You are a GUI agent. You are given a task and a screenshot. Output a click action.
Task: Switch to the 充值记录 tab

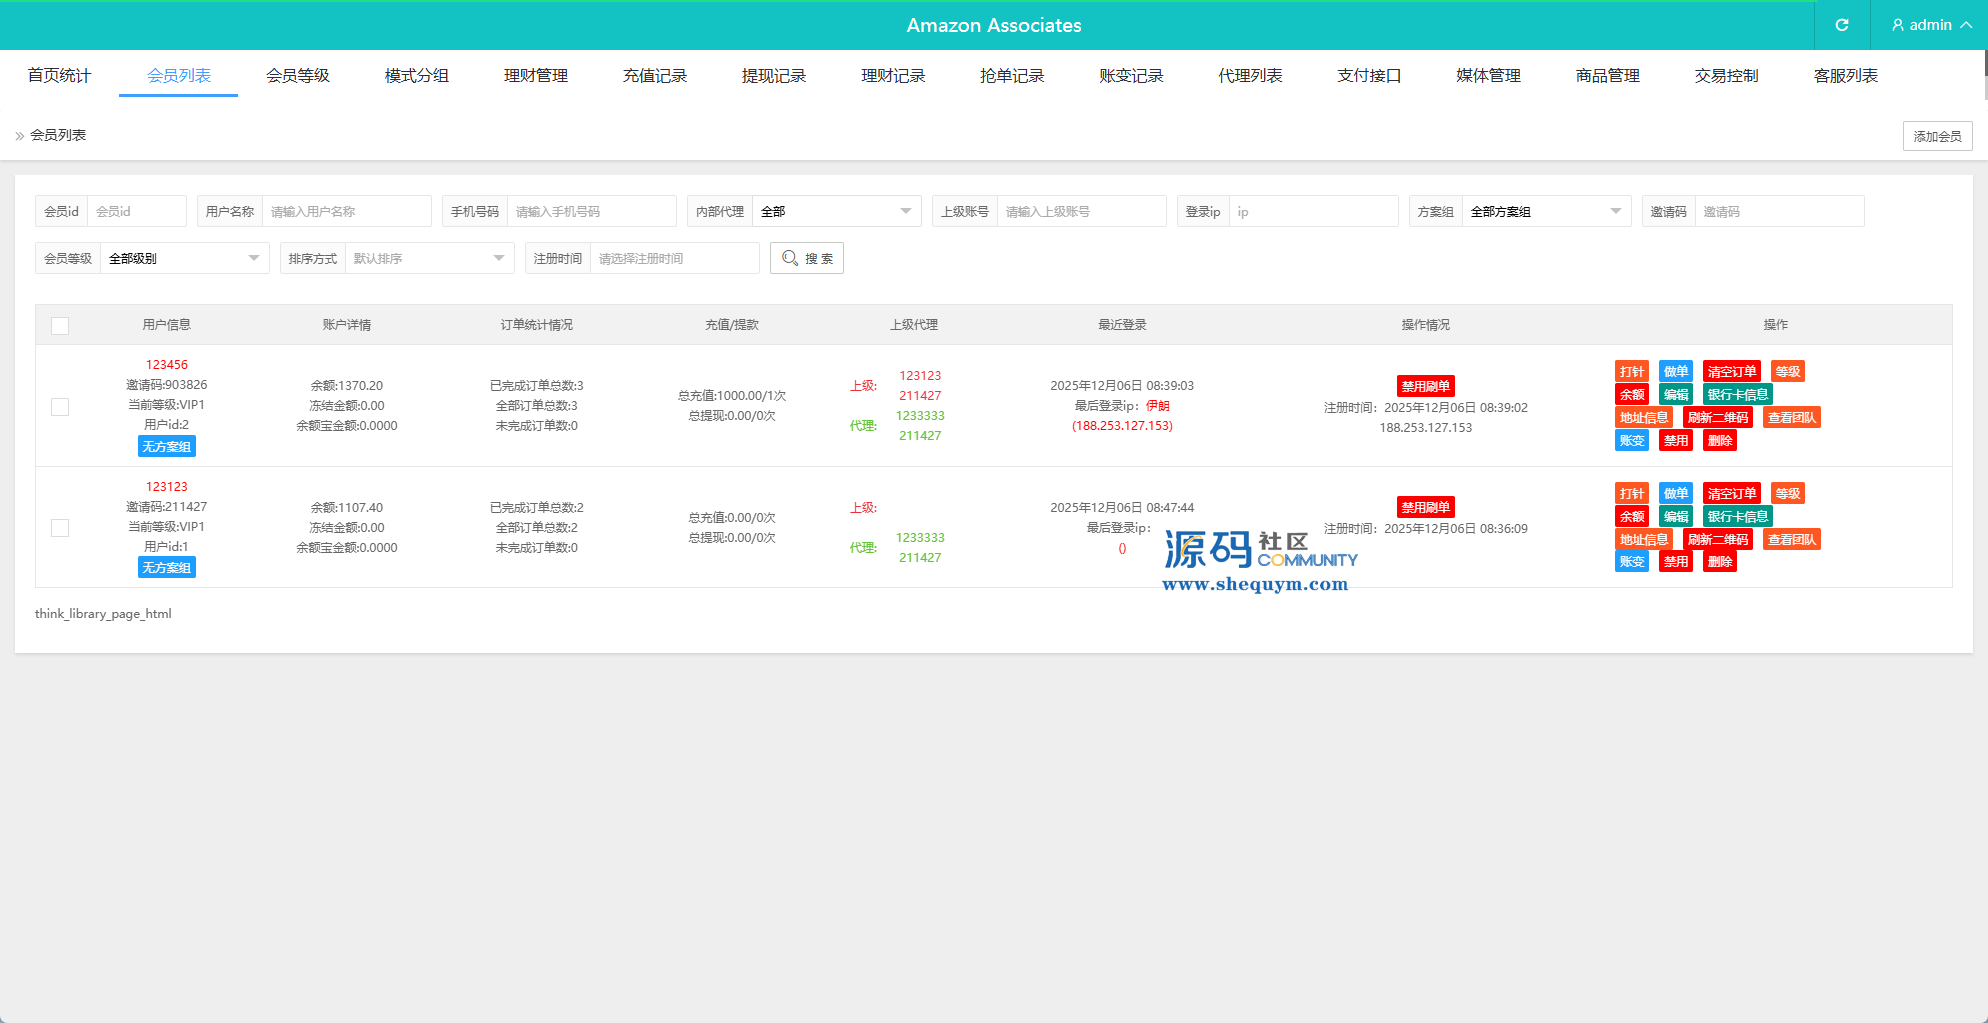click(655, 76)
